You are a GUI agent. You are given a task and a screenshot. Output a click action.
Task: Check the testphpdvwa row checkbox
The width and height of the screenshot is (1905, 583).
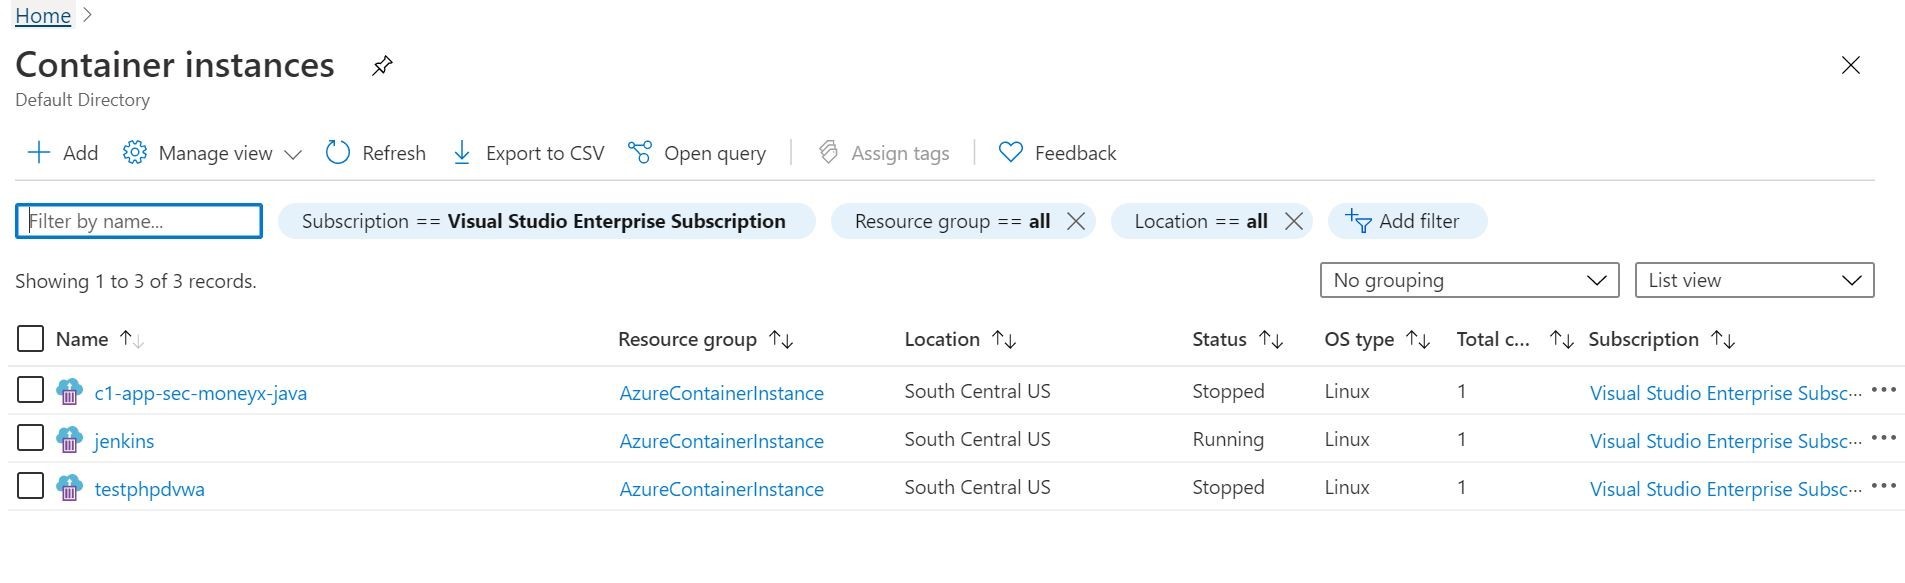pyautogui.click(x=31, y=486)
